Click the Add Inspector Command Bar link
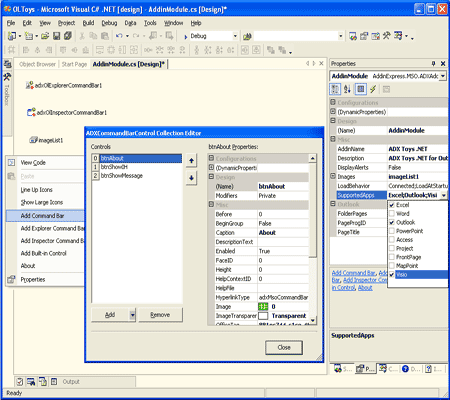This screenshot has height=400, width=450. point(365,280)
